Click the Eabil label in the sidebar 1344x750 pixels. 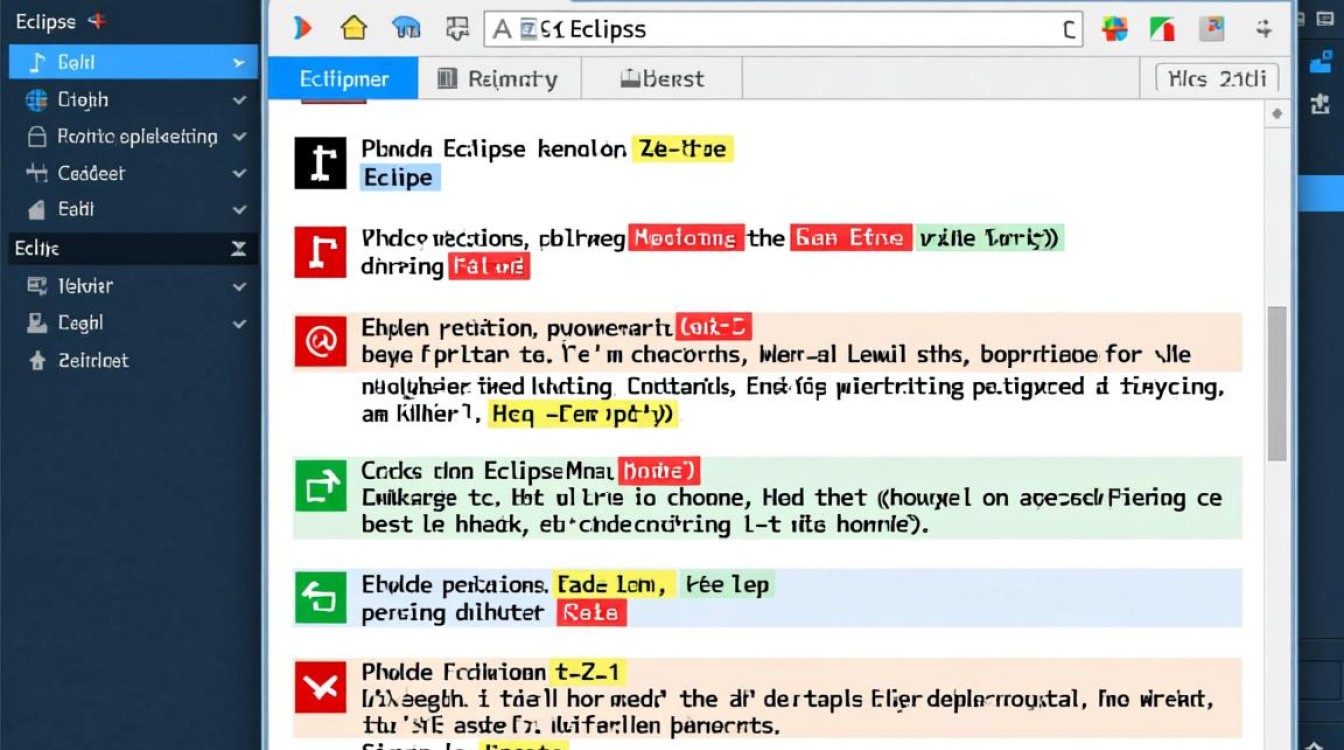[76, 210]
